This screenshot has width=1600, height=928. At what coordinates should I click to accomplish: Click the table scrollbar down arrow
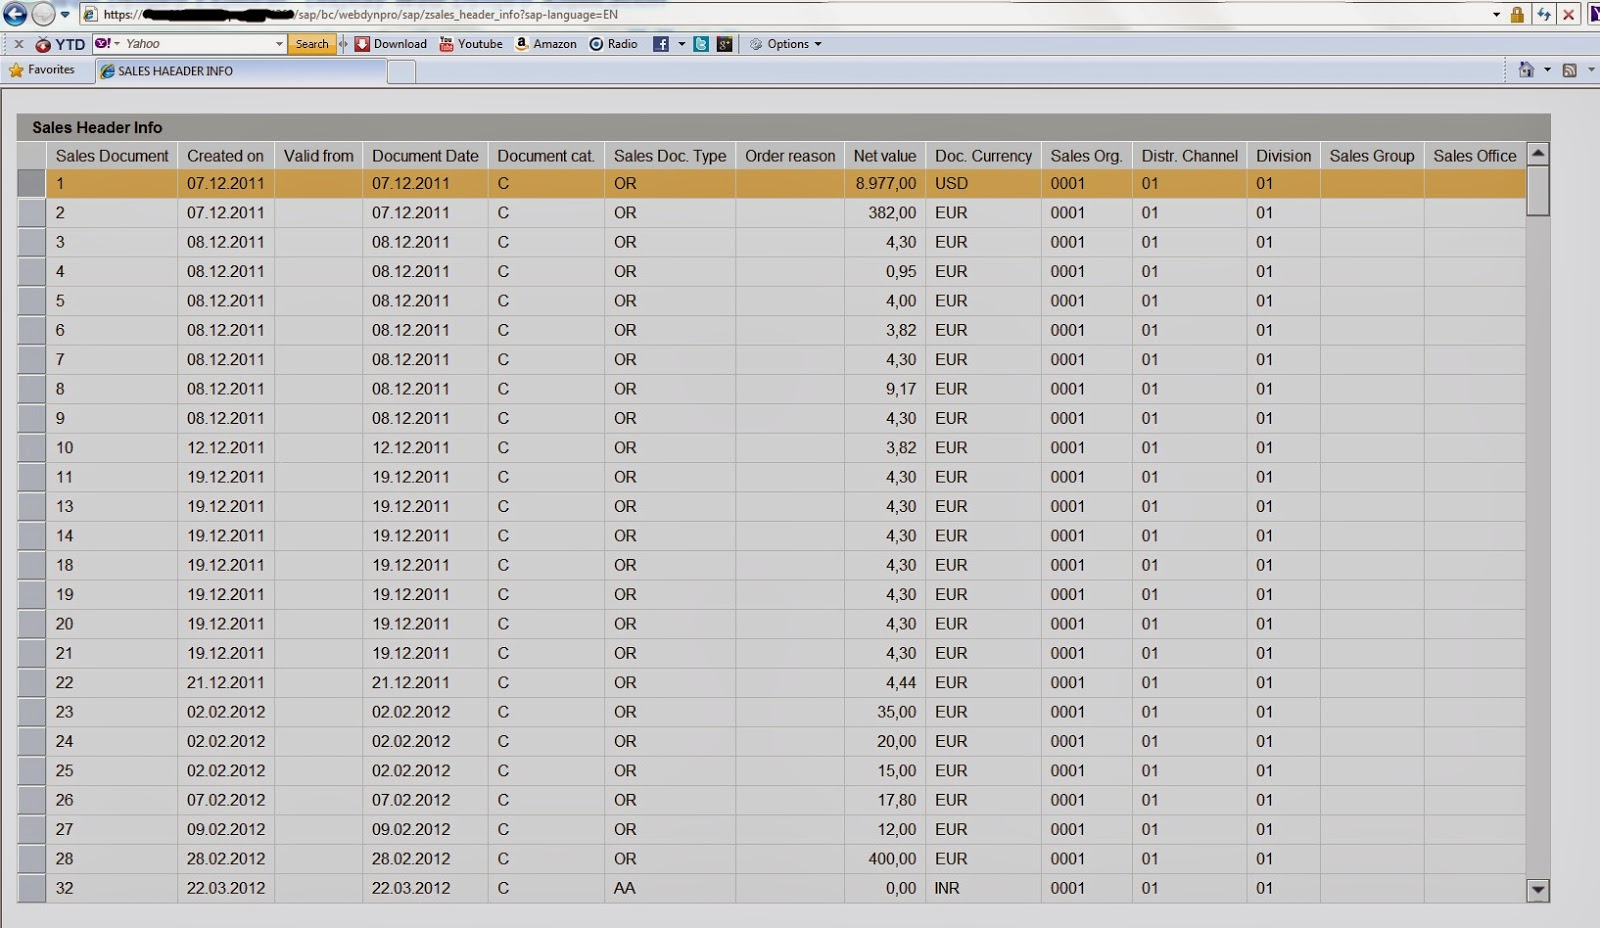pos(1538,889)
